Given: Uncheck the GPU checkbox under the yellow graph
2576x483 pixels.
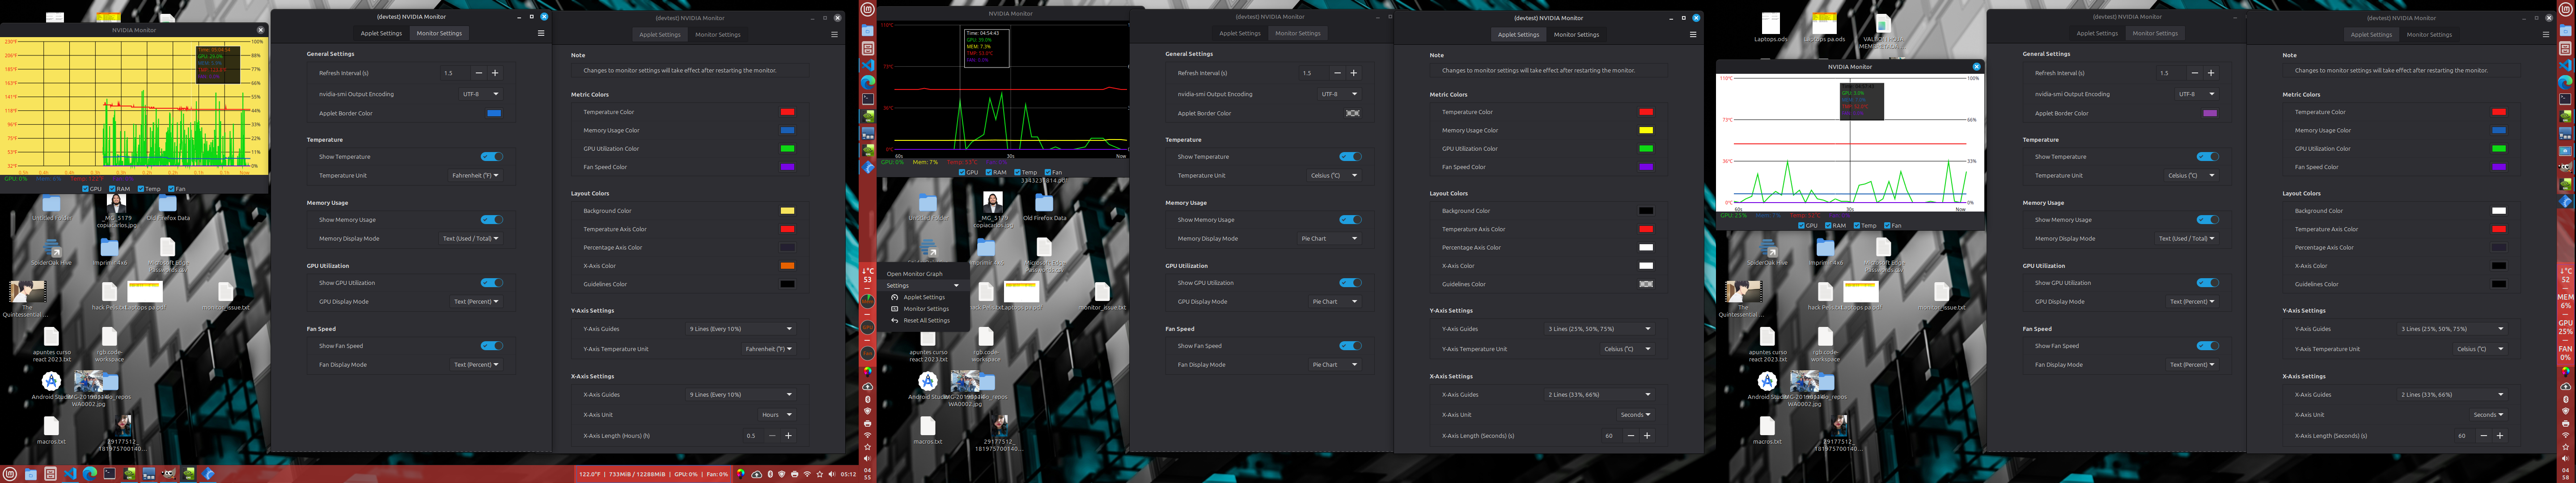Looking at the screenshot, I should (x=85, y=189).
